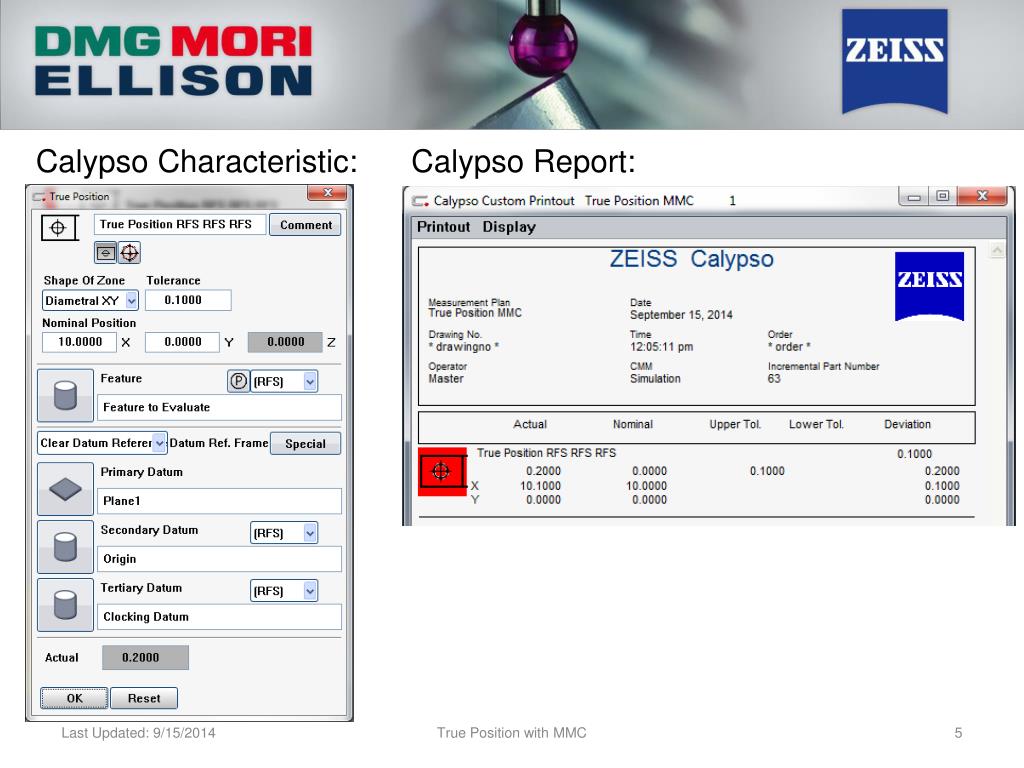This screenshot has width=1024, height=768.
Task: Click the projected tolerance P icon
Action: [238, 381]
